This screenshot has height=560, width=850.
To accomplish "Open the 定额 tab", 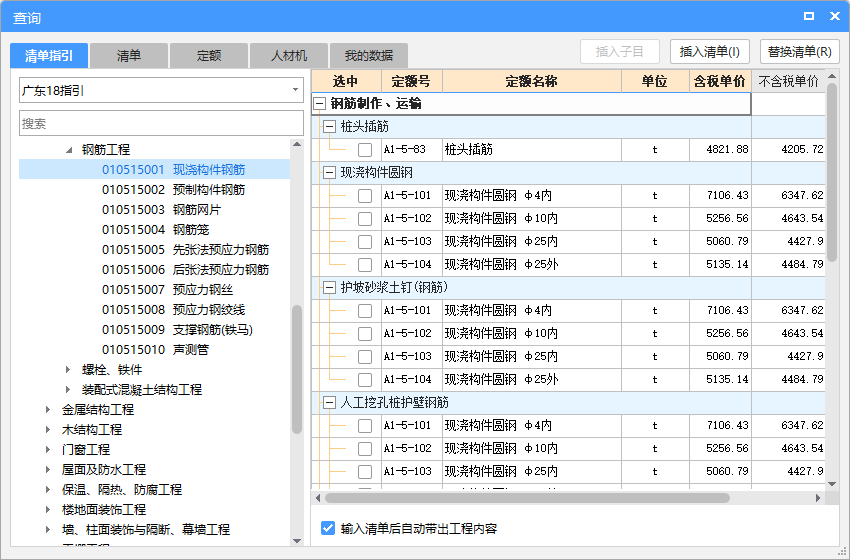I will click(x=209, y=55).
